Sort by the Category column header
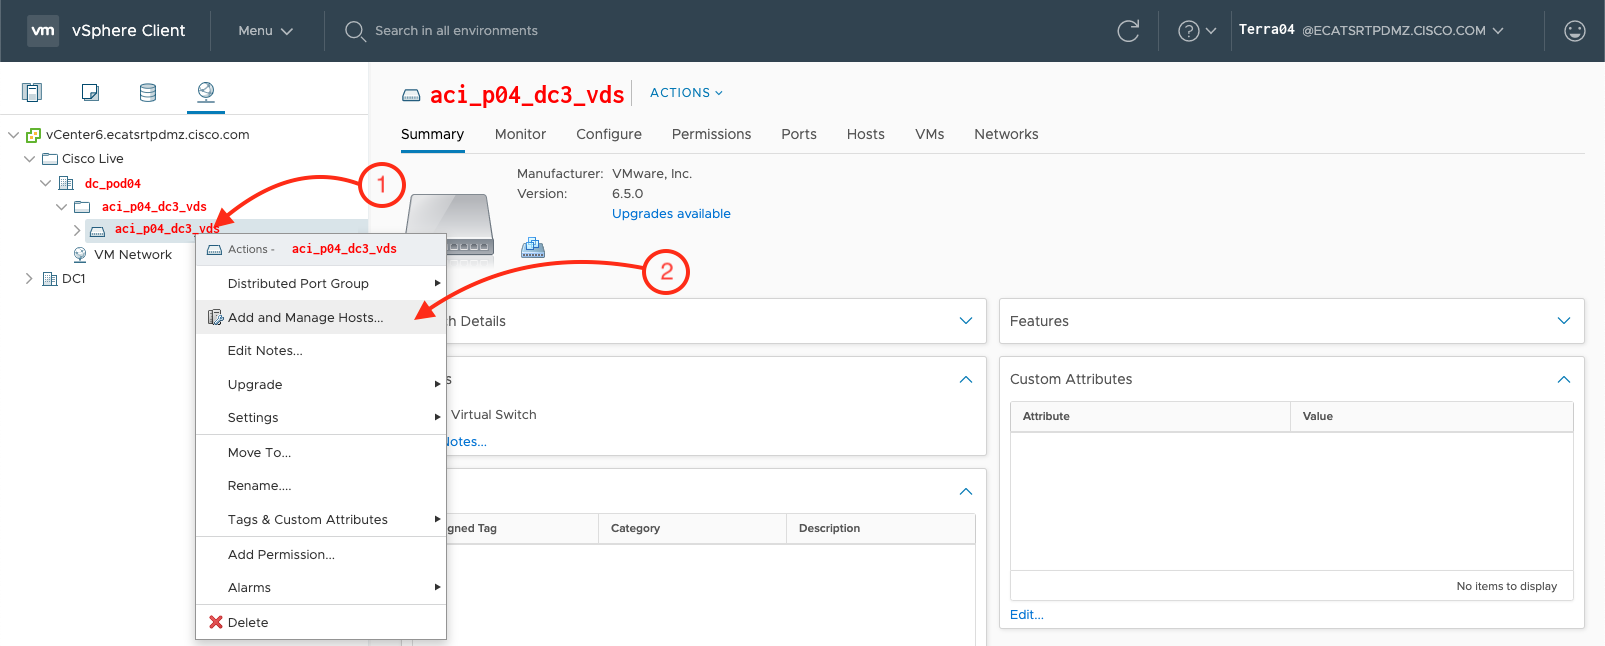Image resolution: width=1605 pixels, height=646 pixels. pyautogui.click(x=692, y=528)
